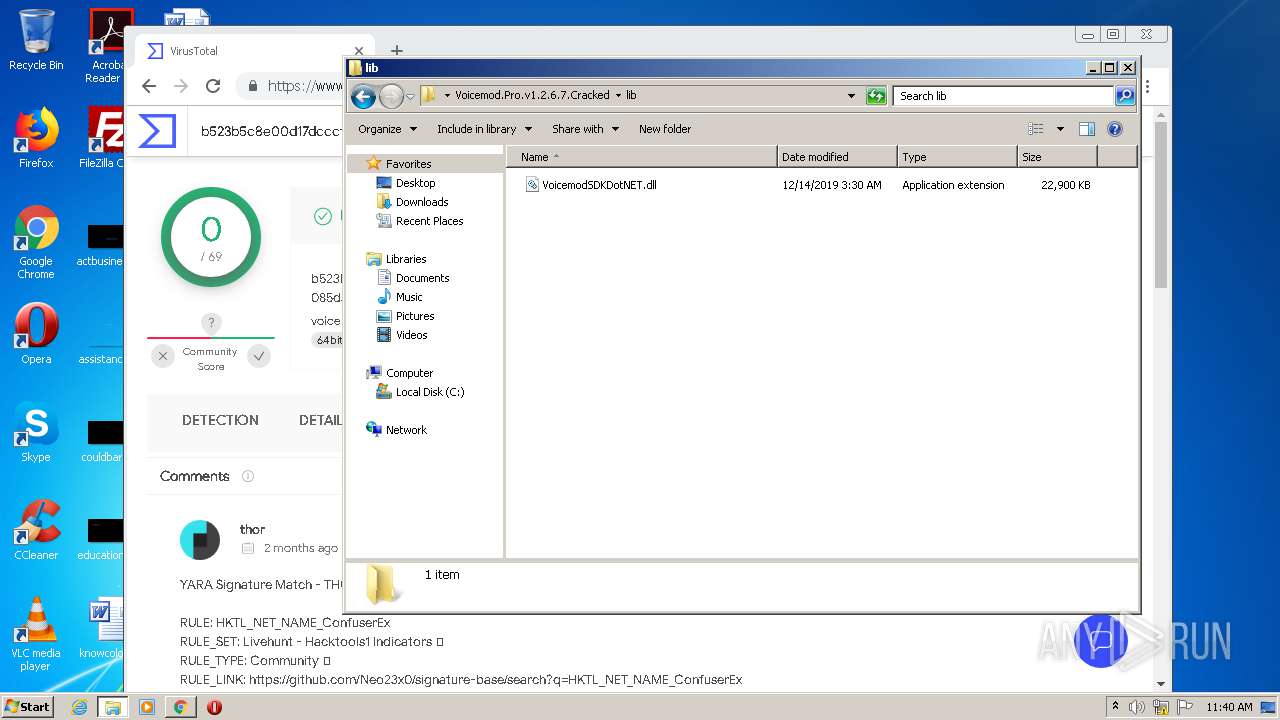The height and width of the screenshot is (720, 1280).
Task: Click the Search lib input field
Action: [x=1003, y=96]
